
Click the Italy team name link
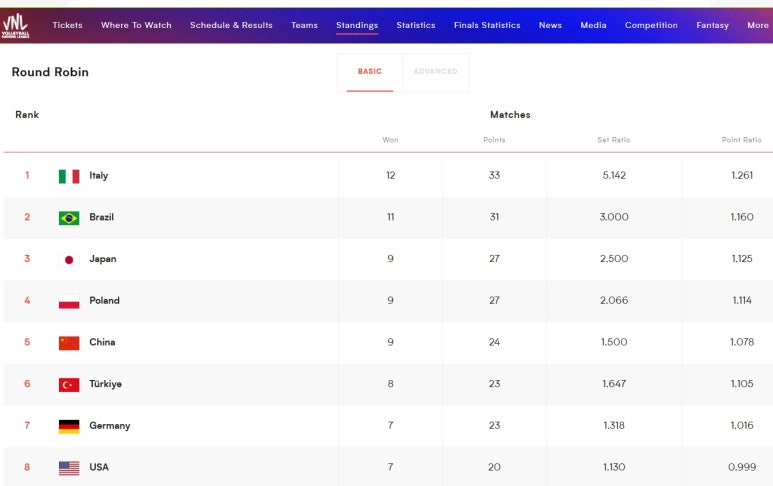[99, 176]
